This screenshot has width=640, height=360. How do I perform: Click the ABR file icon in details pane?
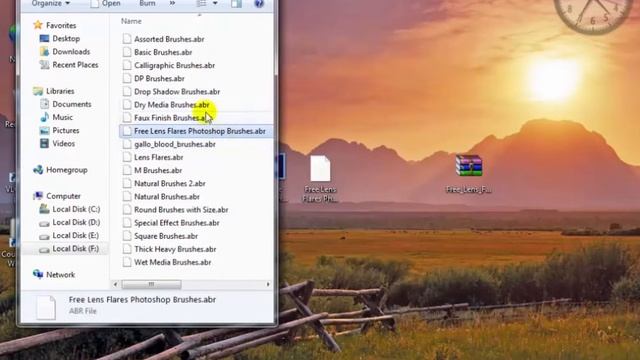(x=46, y=307)
